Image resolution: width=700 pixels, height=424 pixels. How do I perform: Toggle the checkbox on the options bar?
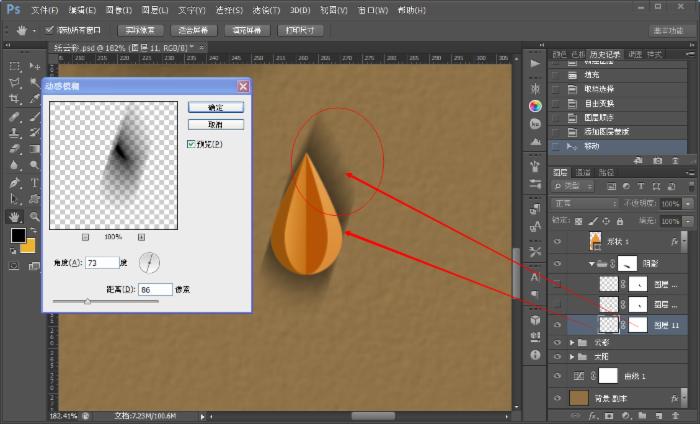click(x=50, y=30)
